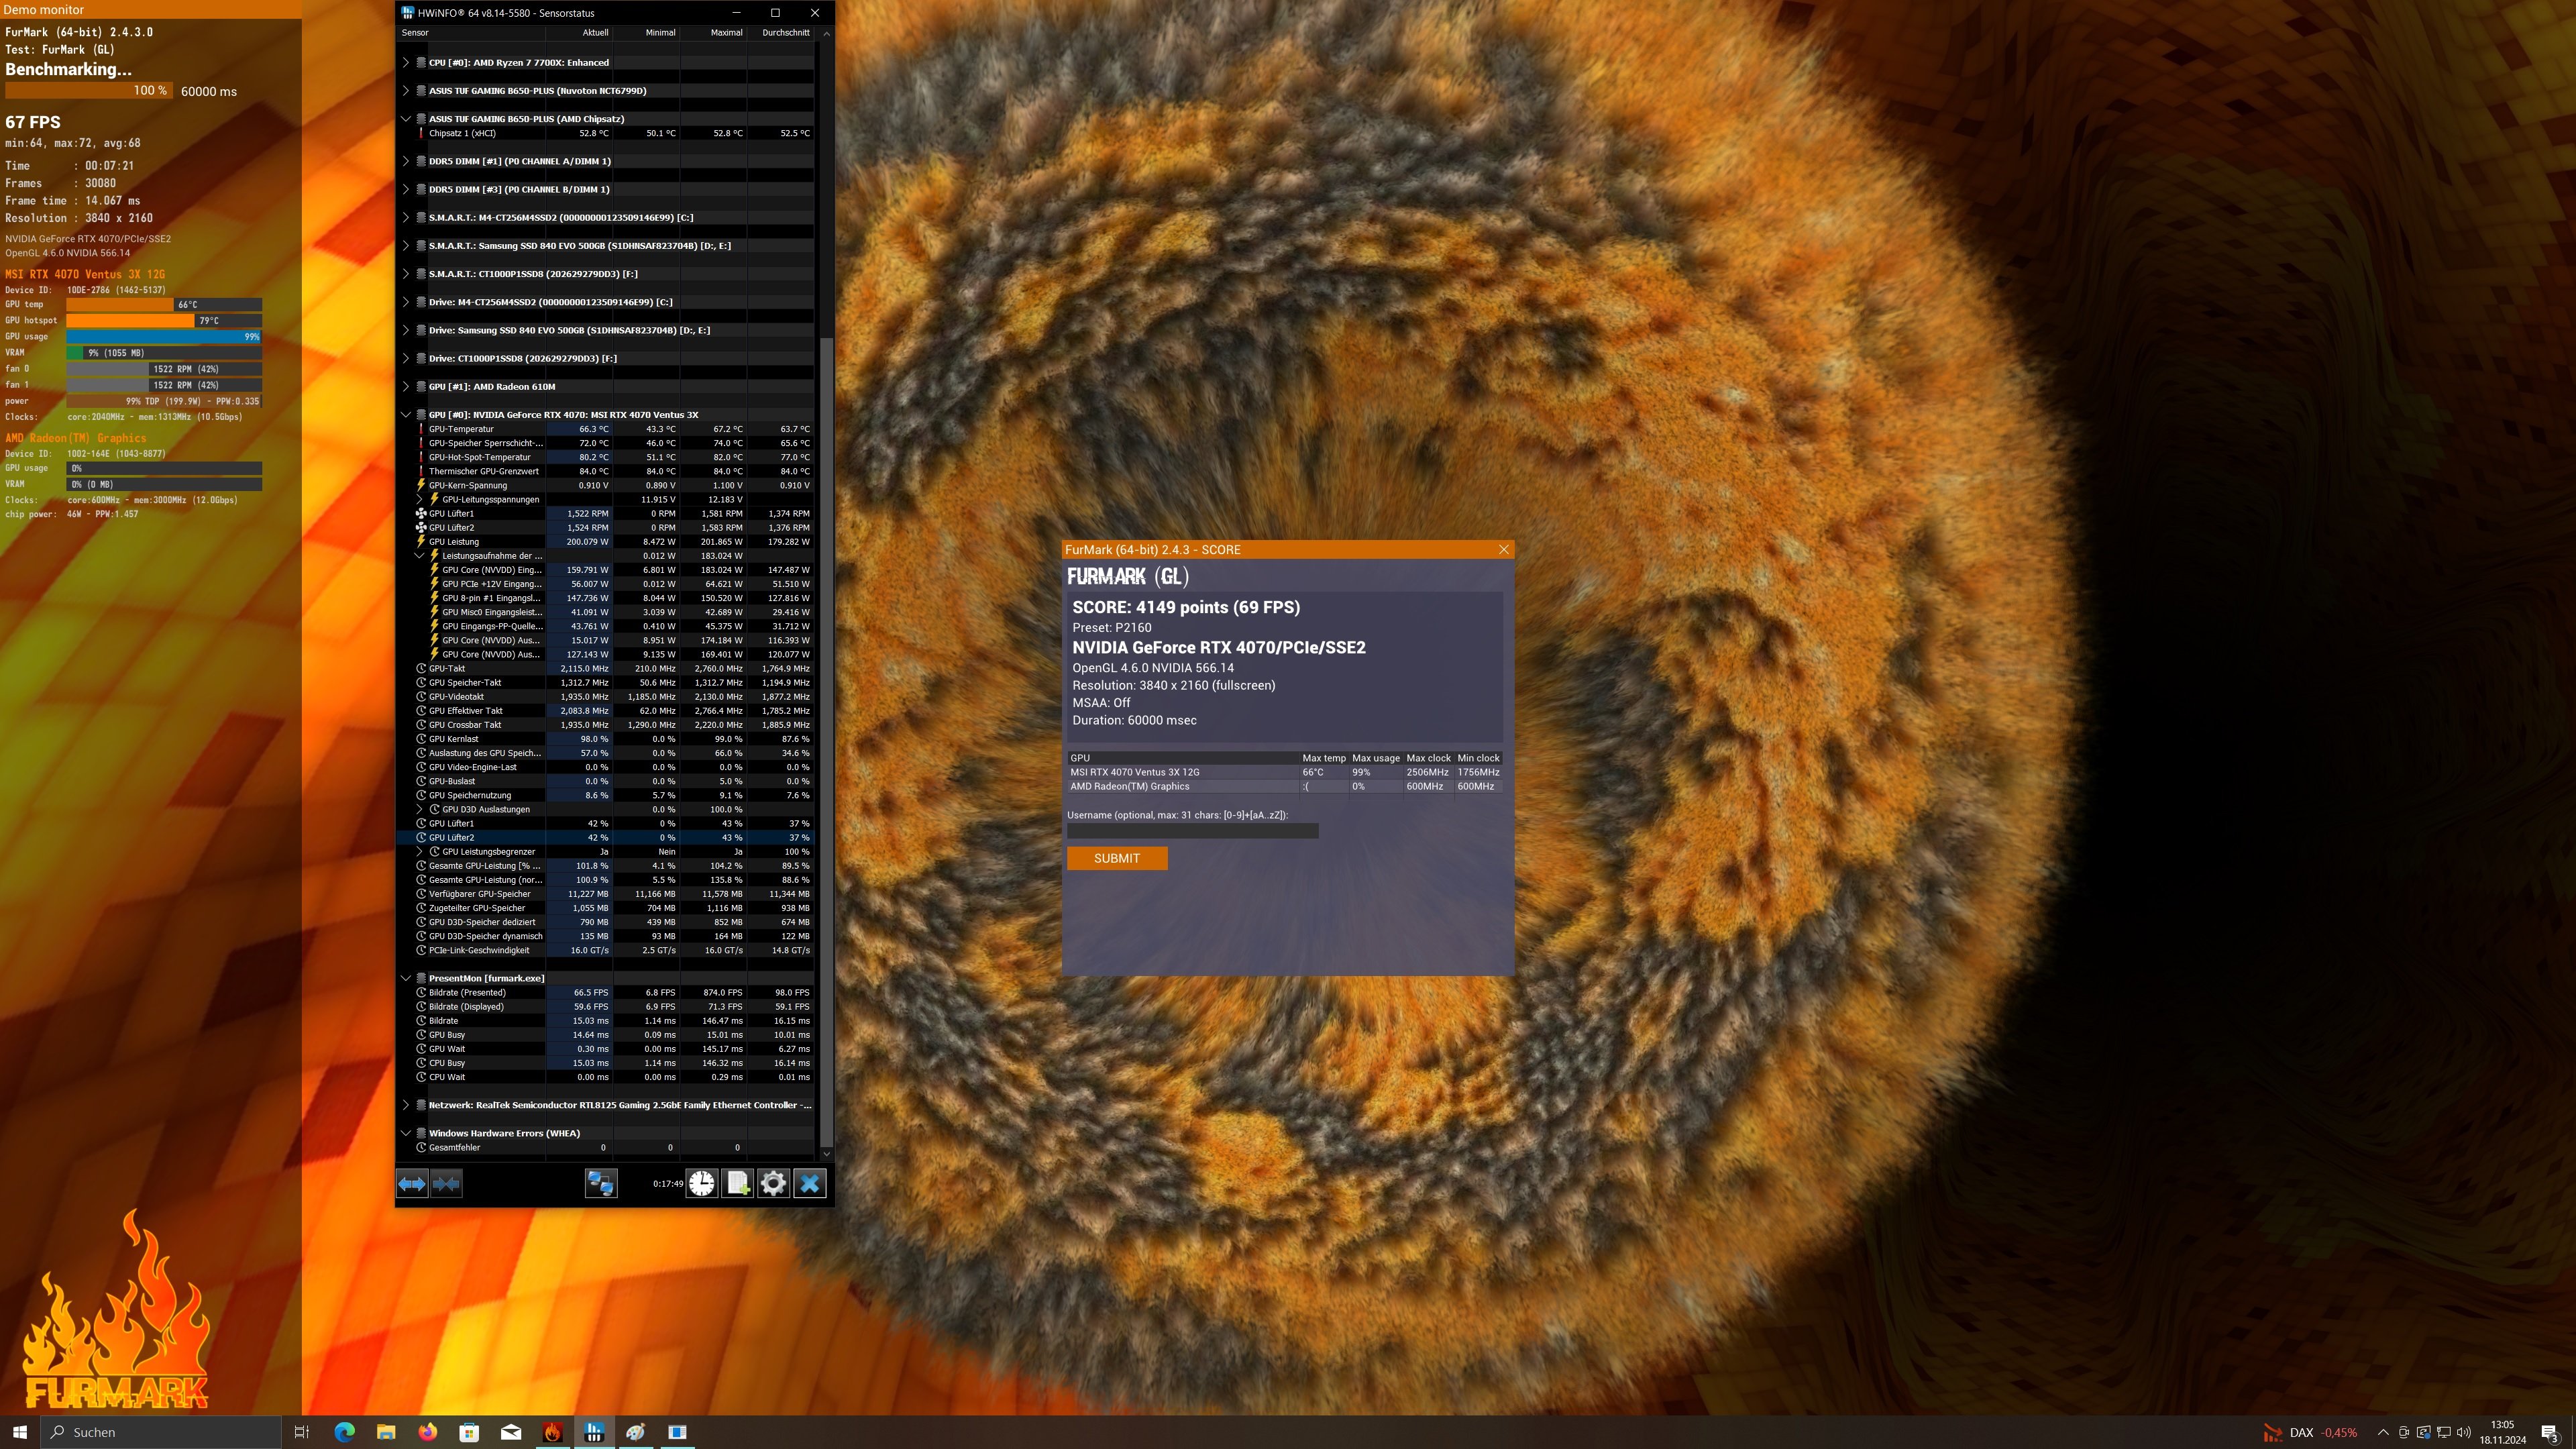Screen dimensions: 2576x1449
Task: Click the Maximal column header
Action: [x=726, y=32]
